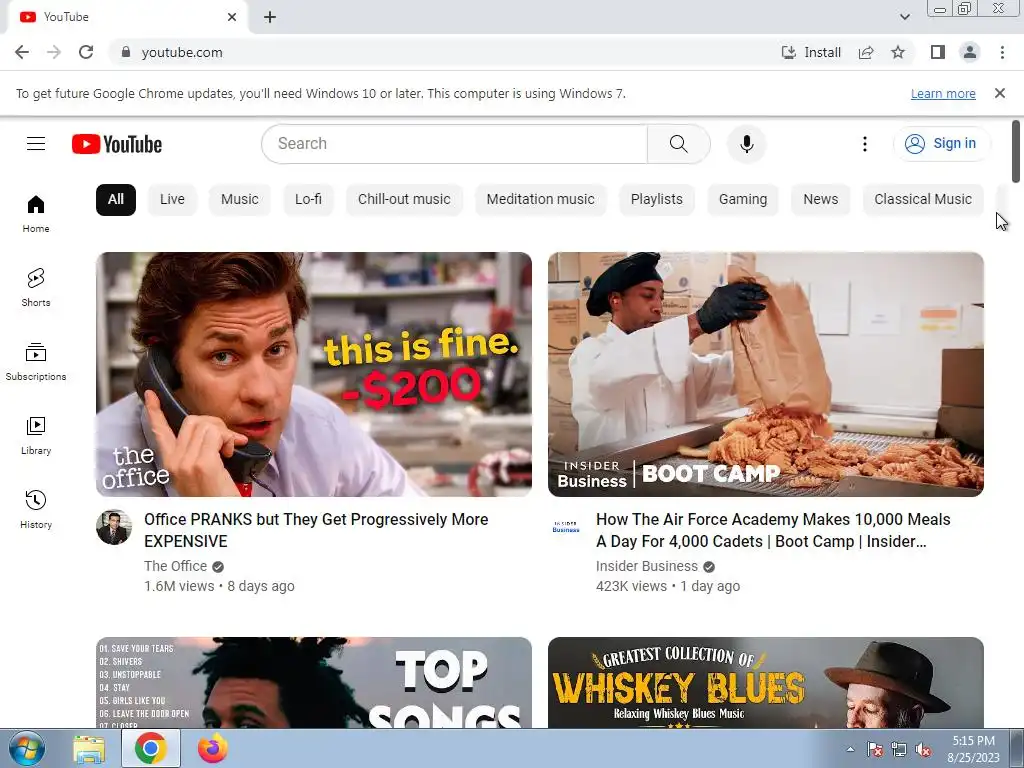The image size is (1024, 768).
Task: Reload the page with refresh icon
Action: (86, 52)
